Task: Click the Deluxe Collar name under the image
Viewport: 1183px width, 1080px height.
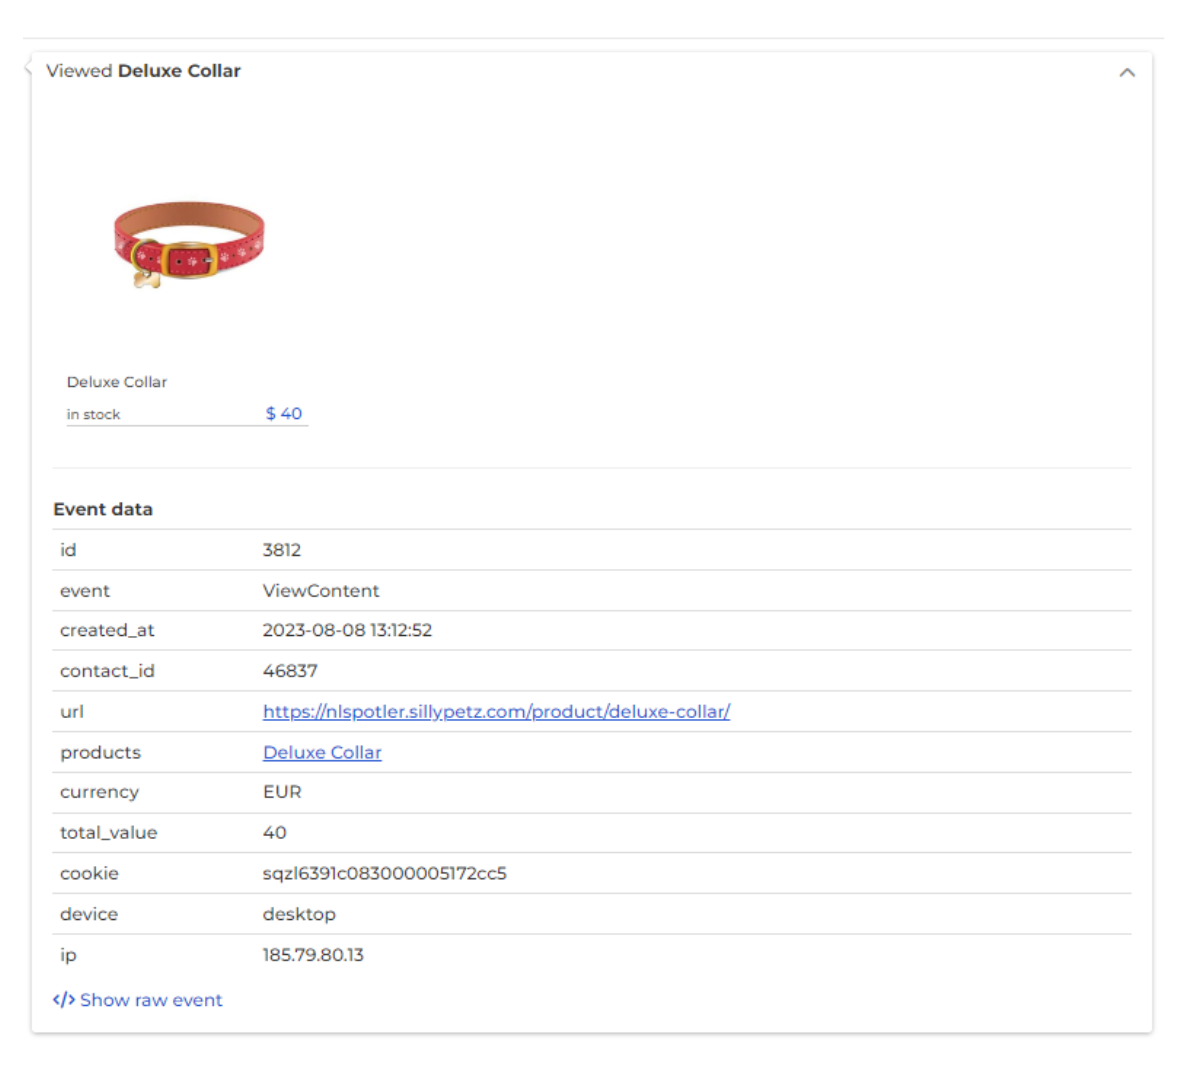Action: pyautogui.click(x=117, y=382)
